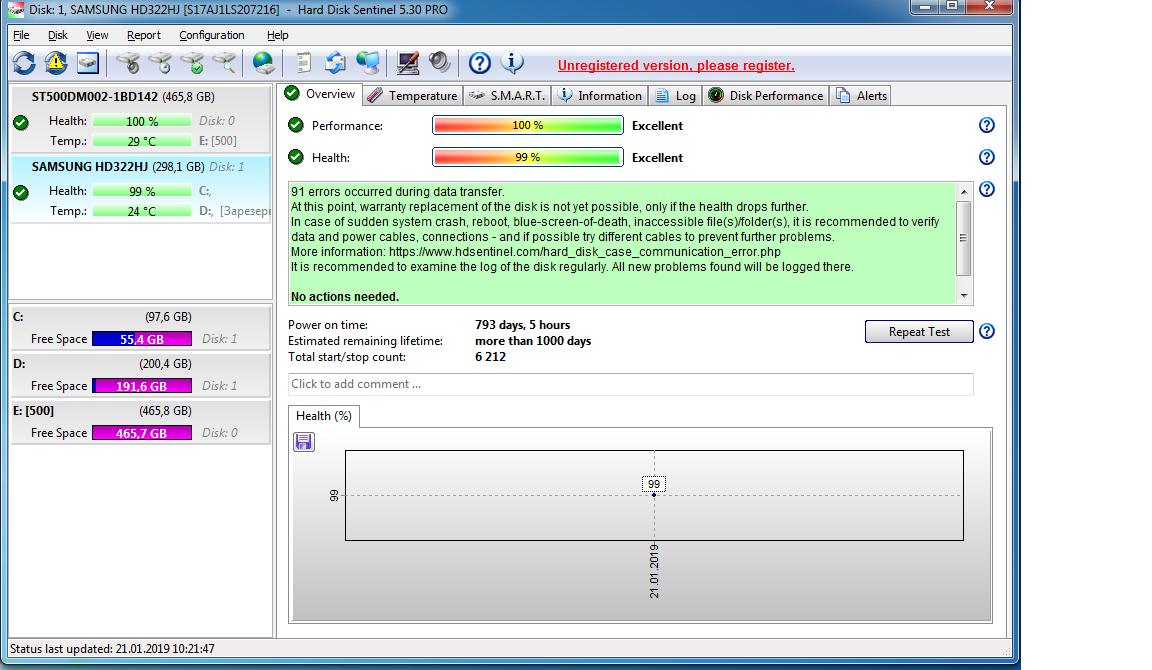Click the toolbar info speech bubble icon
Screen dimensions: 1152x670
coord(512,63)
